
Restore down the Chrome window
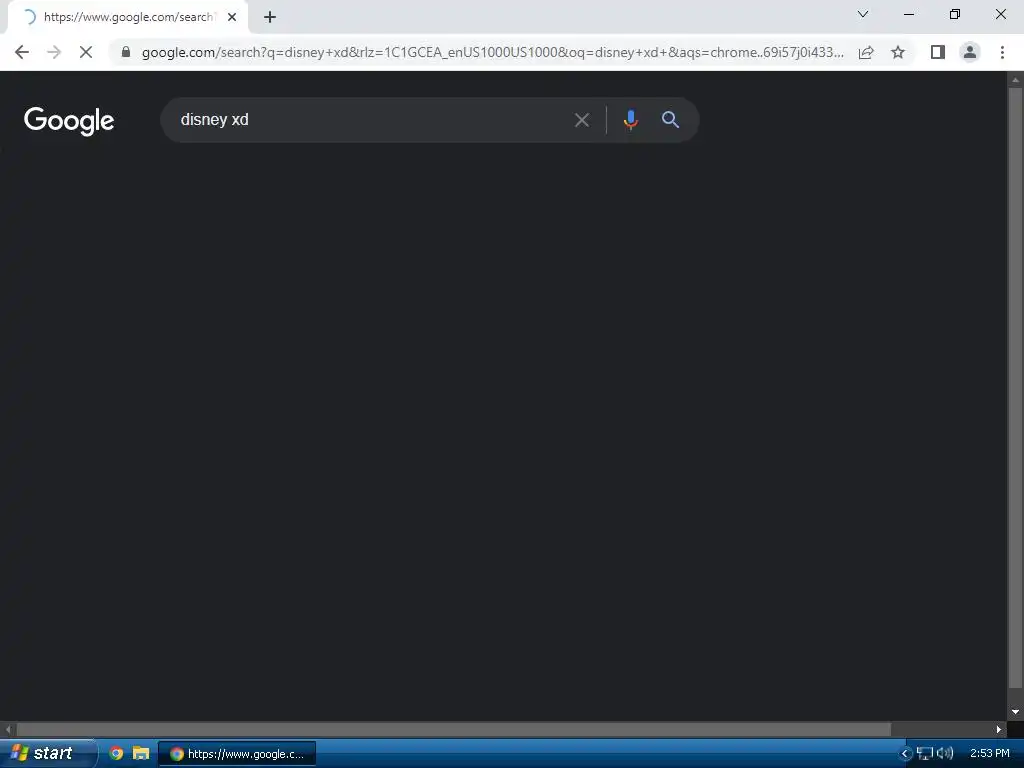[955, 14]
